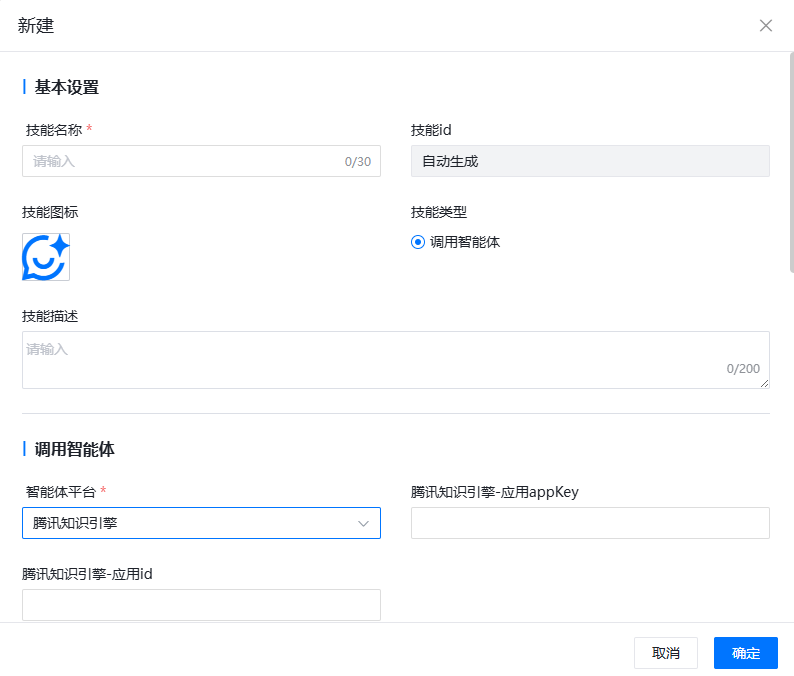Focus the 技能名称 input field
Screen dimensions: 794x676
tap(180, 161)
